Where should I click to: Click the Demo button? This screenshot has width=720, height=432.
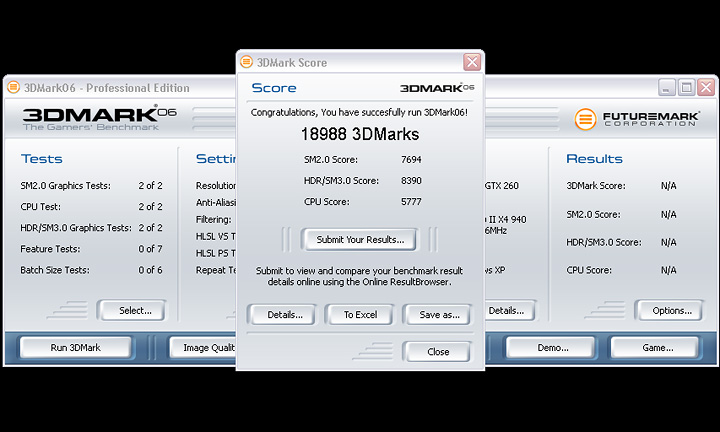(x=552, y=348)
